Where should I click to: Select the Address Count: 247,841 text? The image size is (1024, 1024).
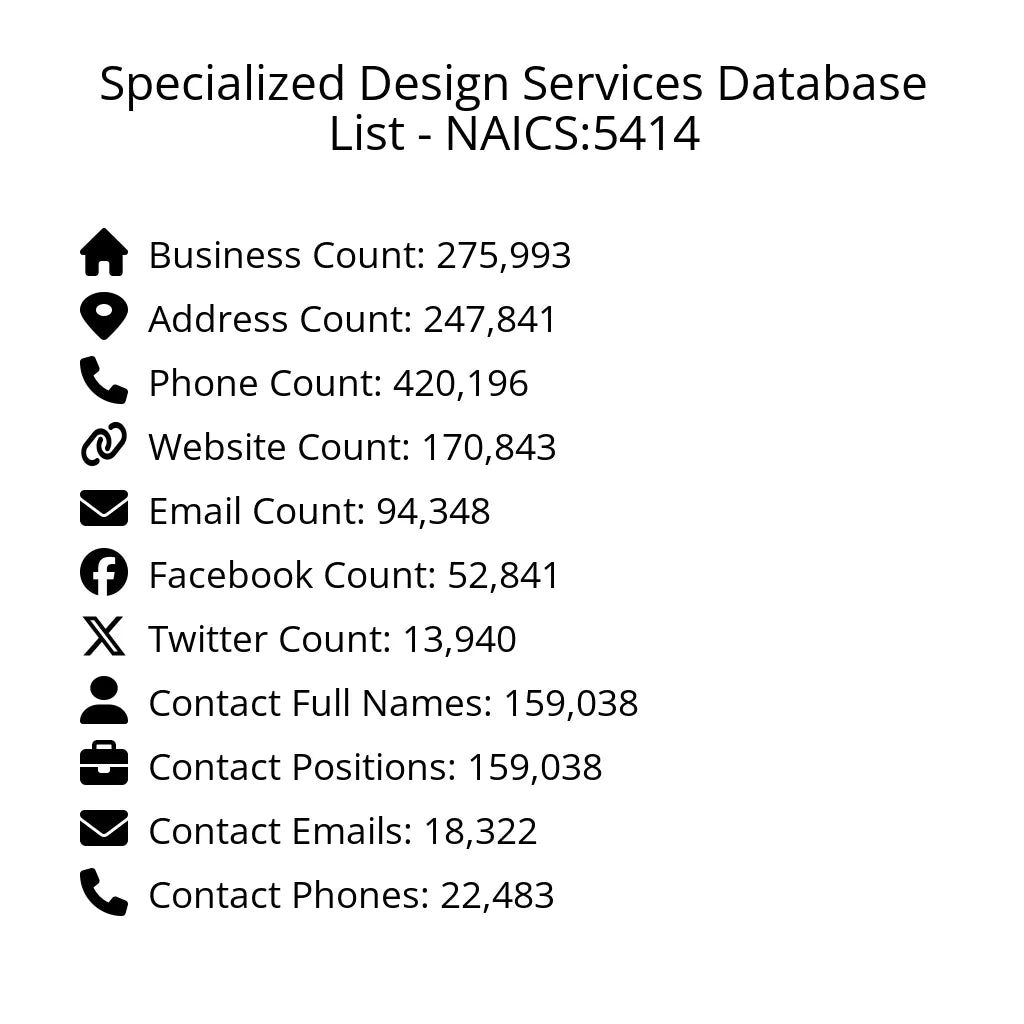coord(352,320)
